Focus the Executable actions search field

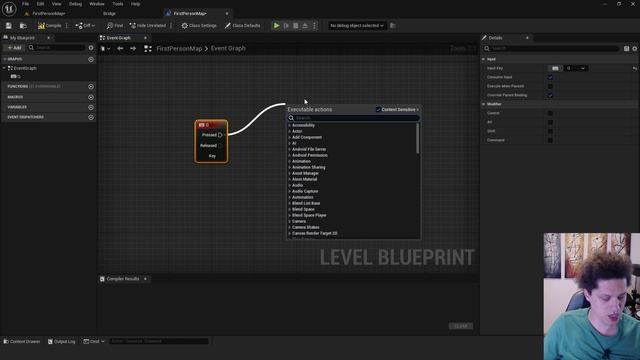353,118
